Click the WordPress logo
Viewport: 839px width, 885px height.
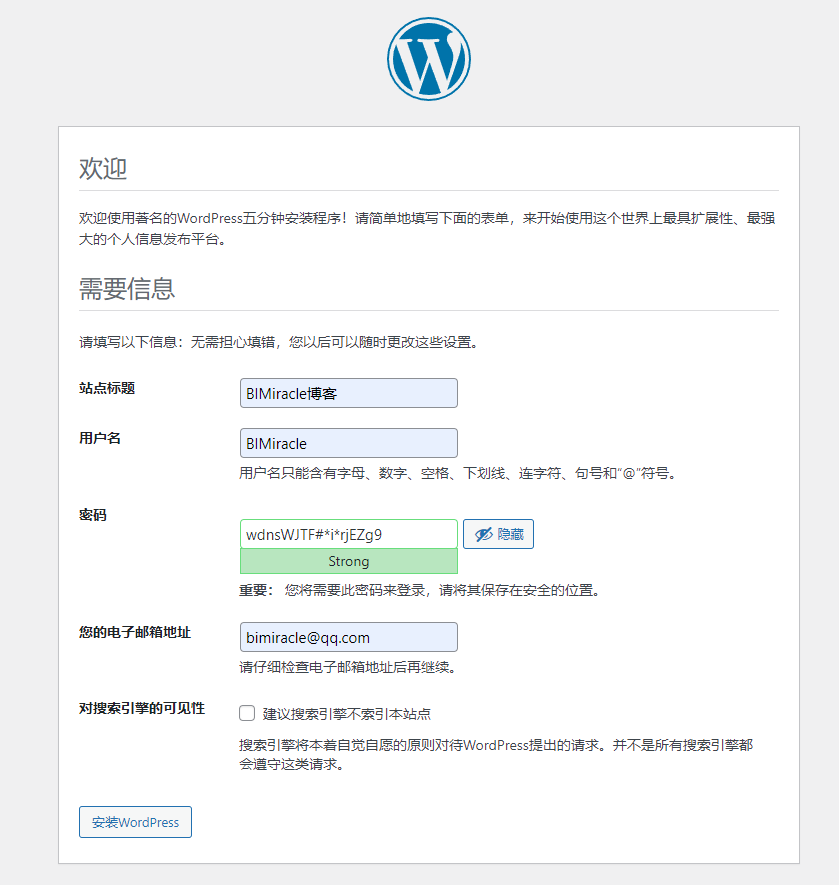click(x=429, y=59)
